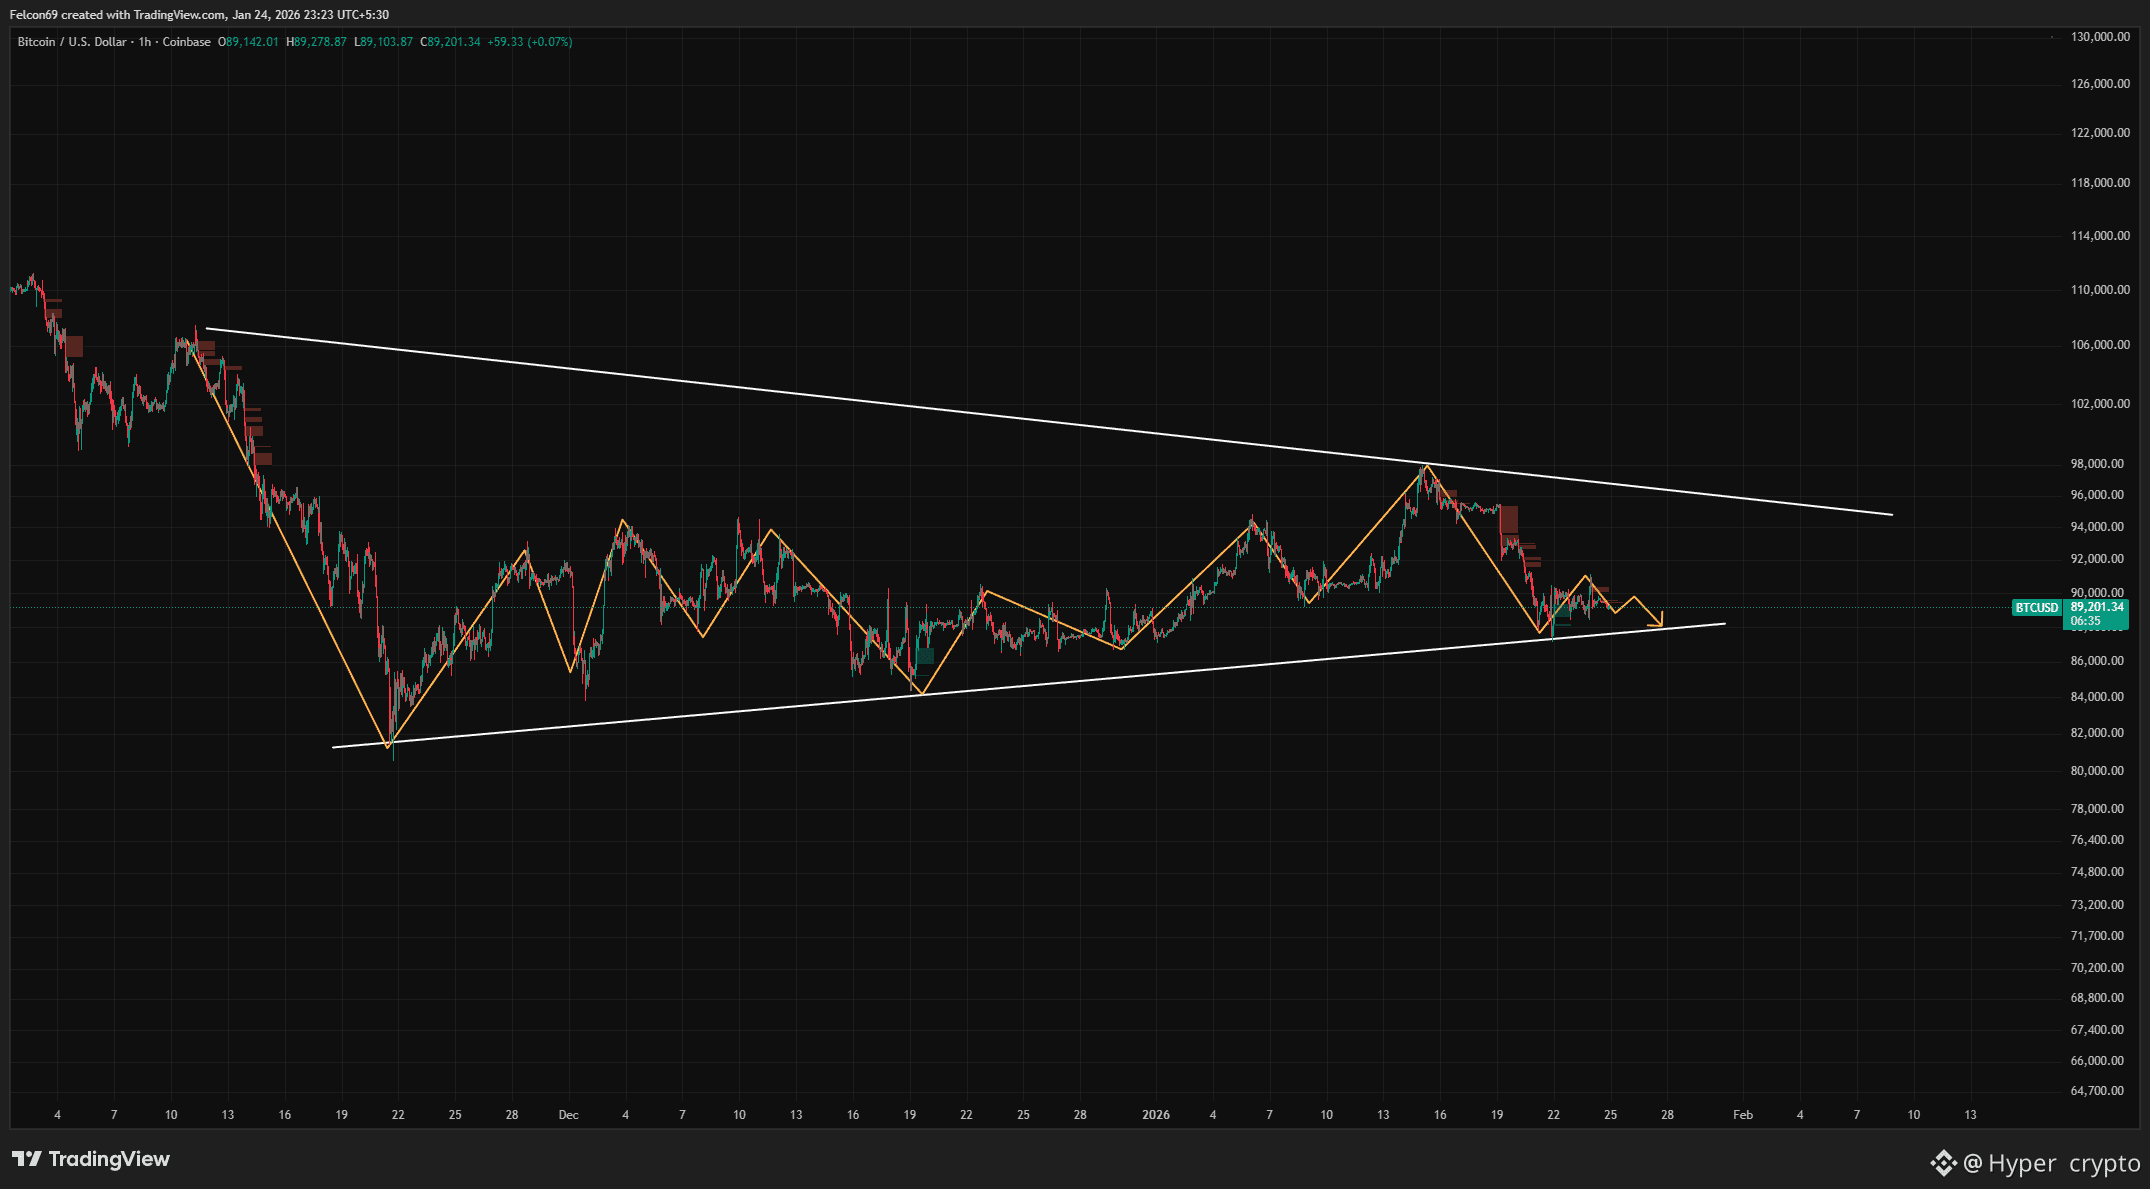
Task: Click the Dec label on time axis
Action: [x=568, y=1115]
